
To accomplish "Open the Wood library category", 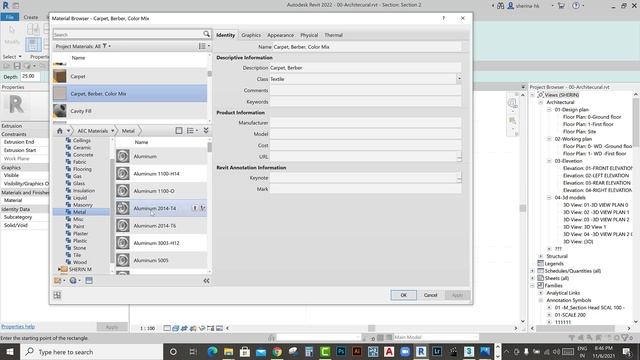I will tap(80, 262).
